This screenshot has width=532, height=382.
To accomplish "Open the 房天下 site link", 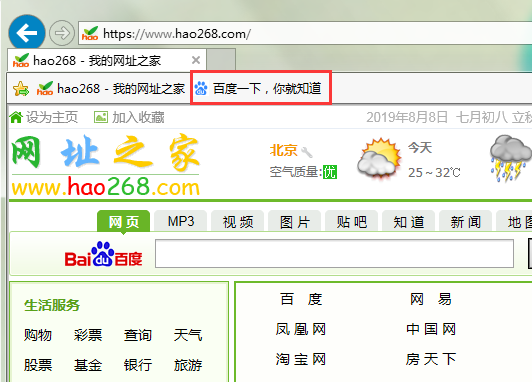I will [x=431, y=359].
